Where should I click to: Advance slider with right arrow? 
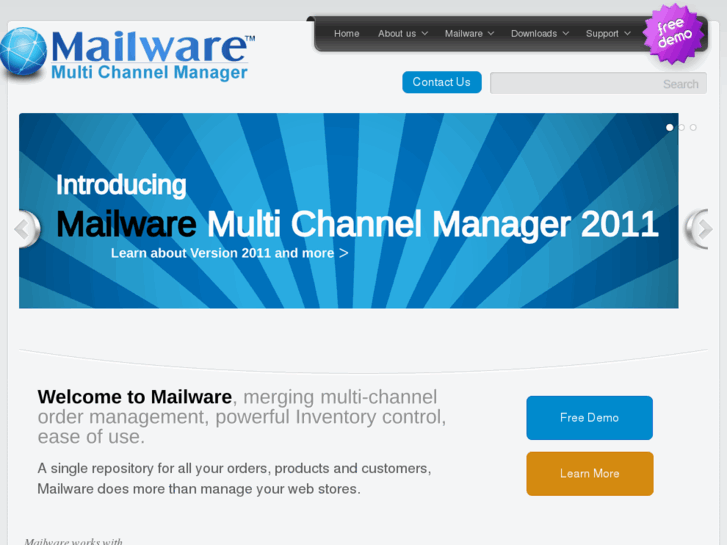tap(699, 229)
